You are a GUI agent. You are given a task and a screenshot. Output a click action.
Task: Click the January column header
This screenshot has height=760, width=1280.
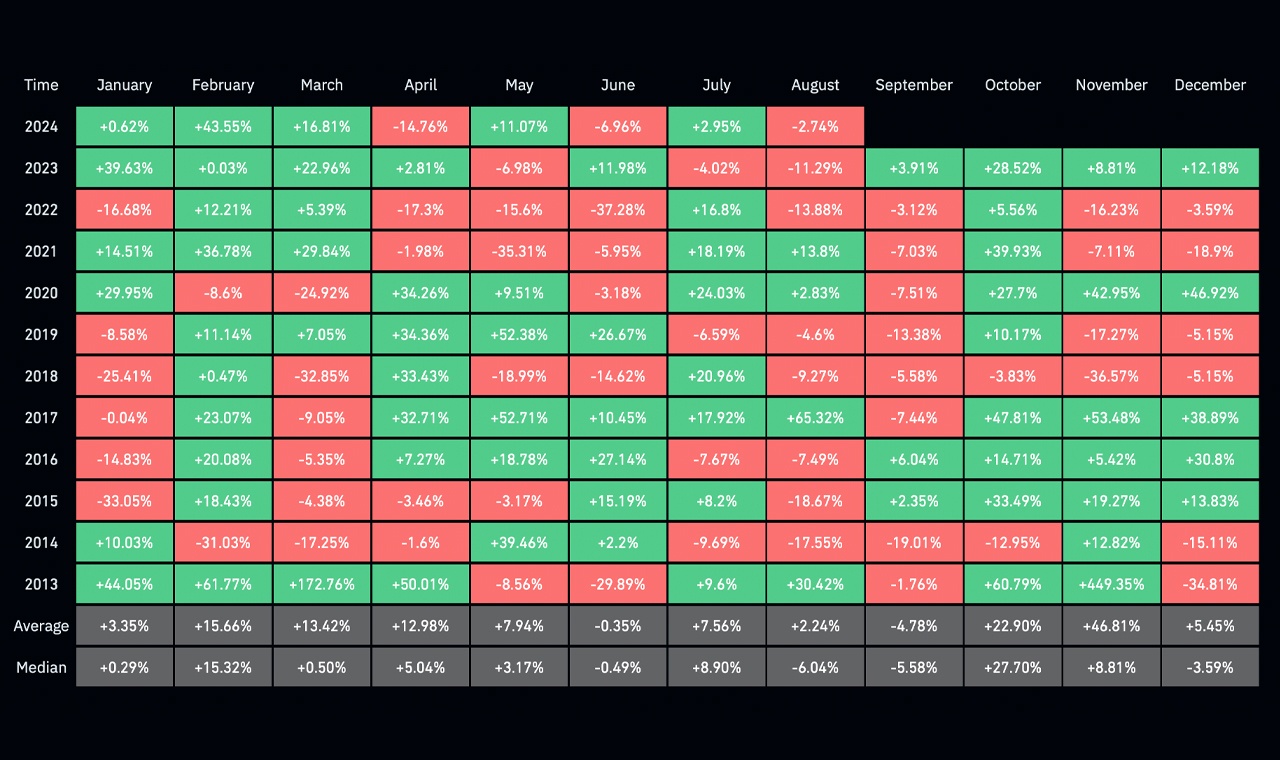(x=124, y=85)
